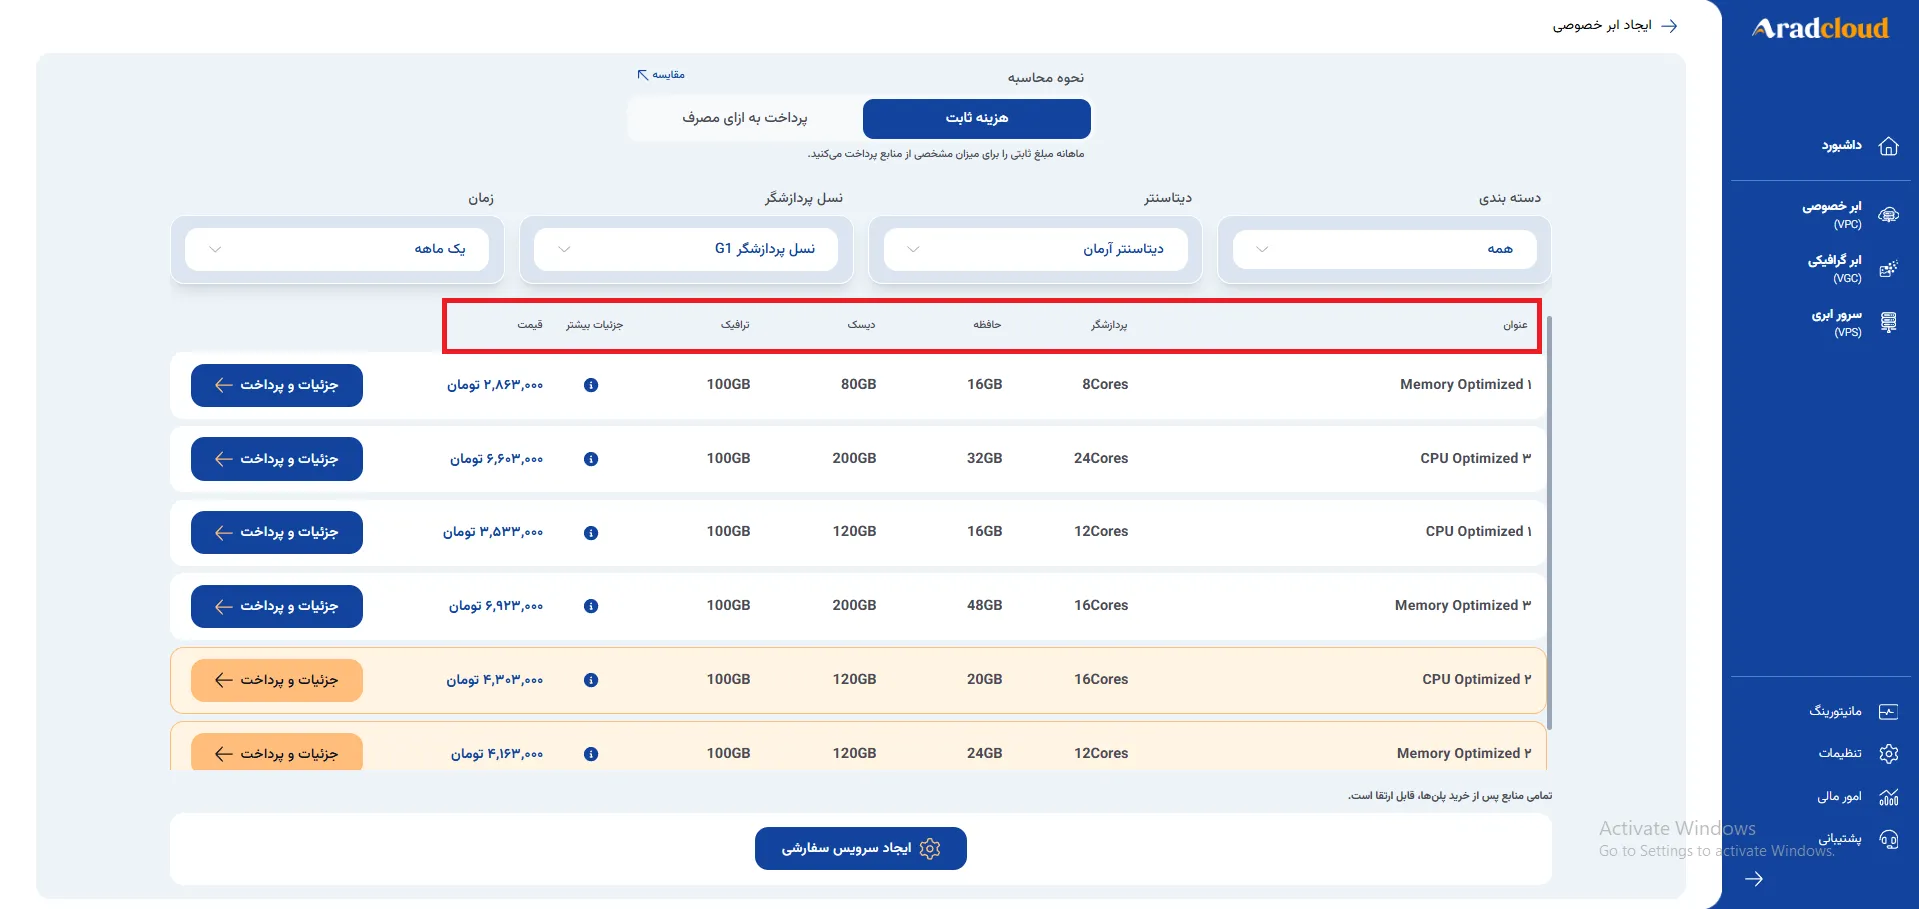Show info for CPU Optimized ۳ plan

pos(591,459)
